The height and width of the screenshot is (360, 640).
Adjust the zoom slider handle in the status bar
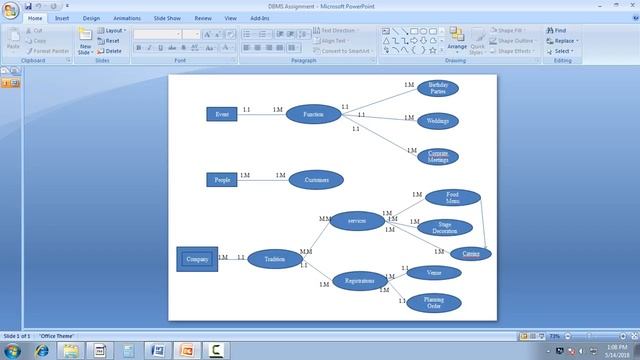(x=589, y=336)
